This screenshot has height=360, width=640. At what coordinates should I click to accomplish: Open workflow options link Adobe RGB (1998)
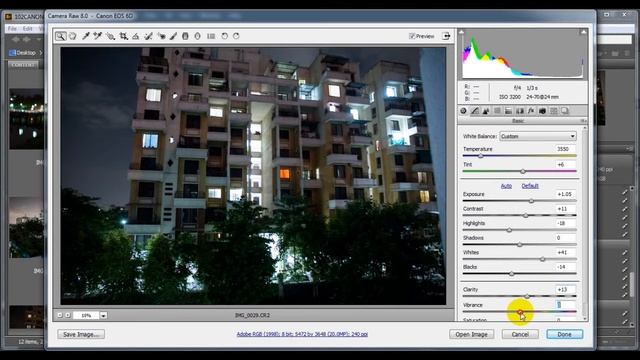[302, 334]
